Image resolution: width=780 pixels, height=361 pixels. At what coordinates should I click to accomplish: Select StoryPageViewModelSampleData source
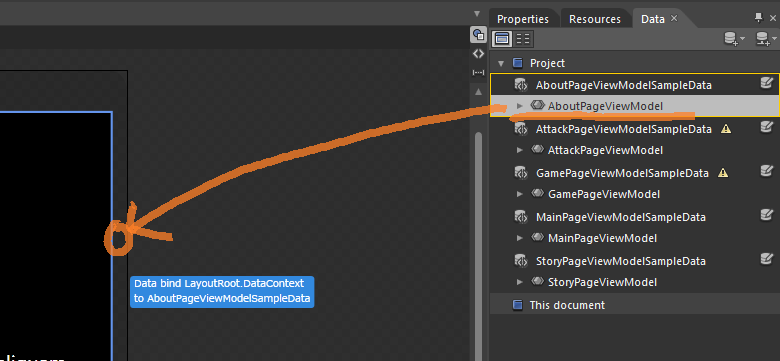[621, 261]
